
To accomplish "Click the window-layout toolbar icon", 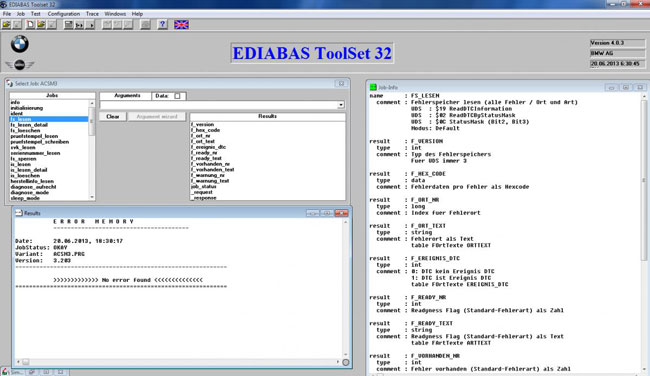I will point(69,25).
